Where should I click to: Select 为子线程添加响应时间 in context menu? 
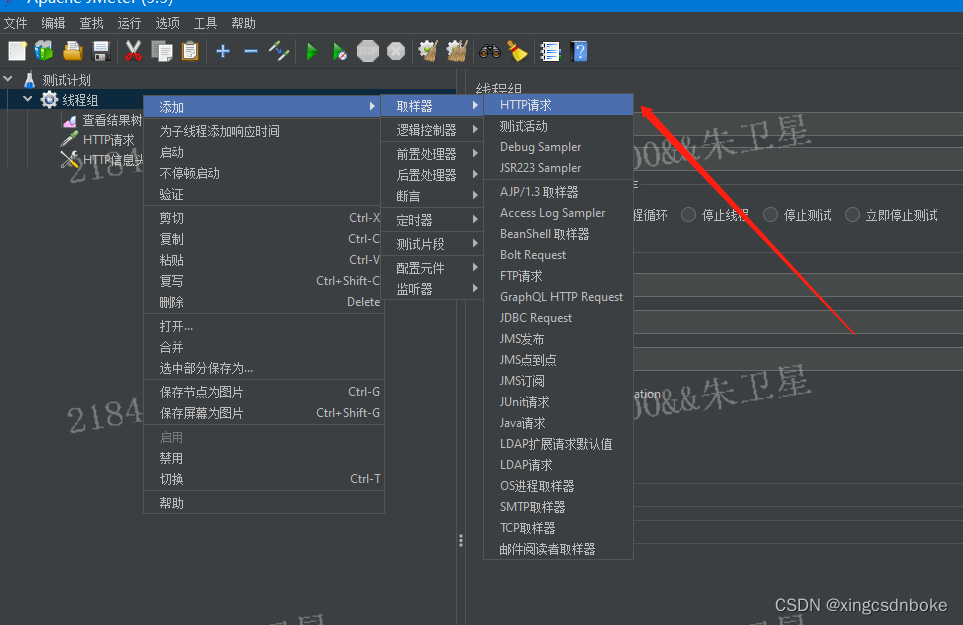click(x=264, y=131)
